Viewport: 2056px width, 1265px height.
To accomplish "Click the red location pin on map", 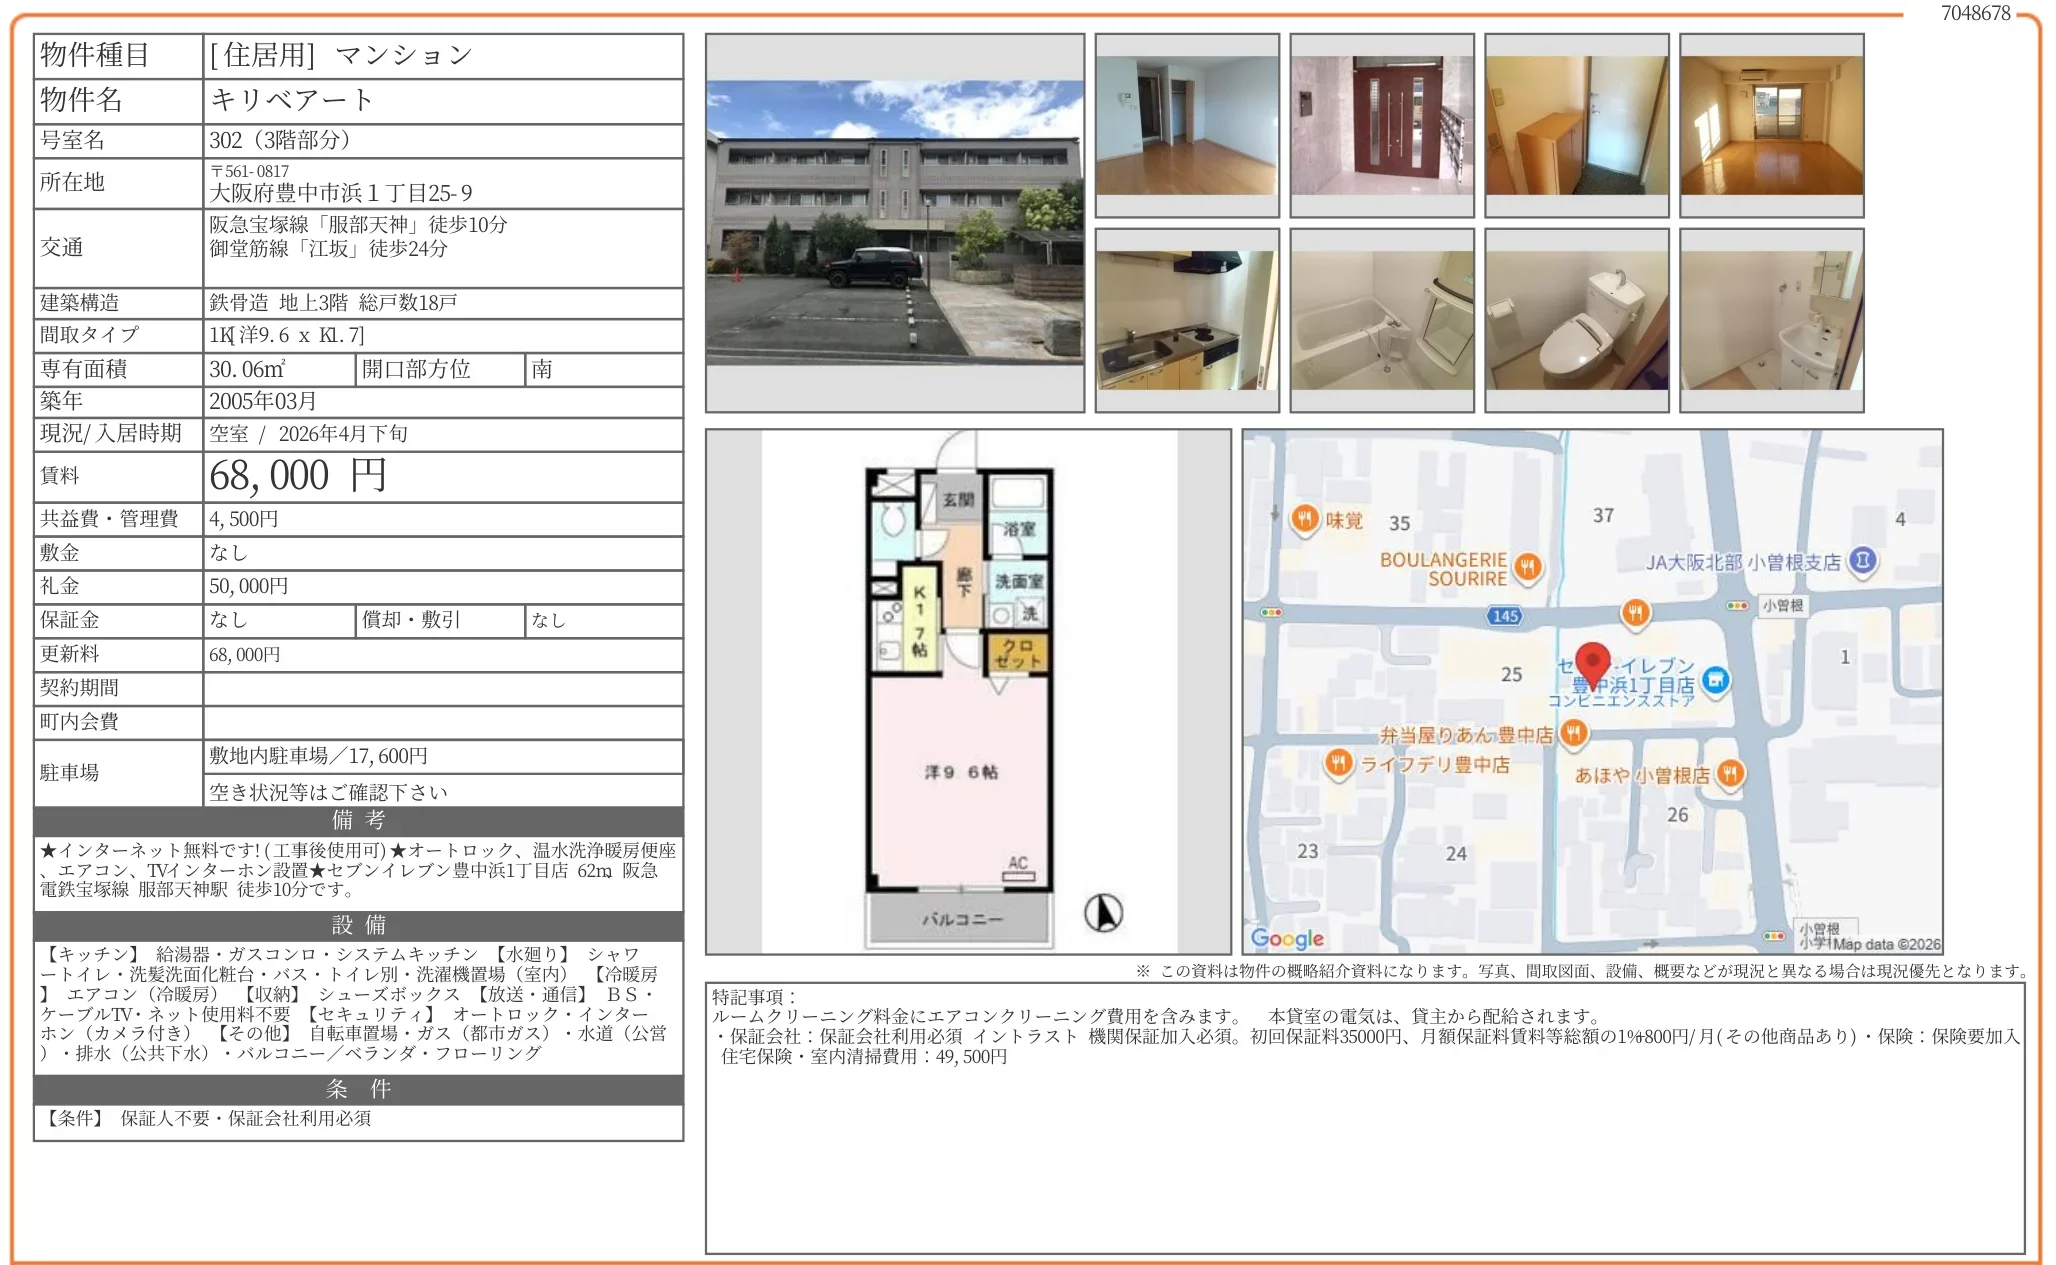I will coord(1592,661).
